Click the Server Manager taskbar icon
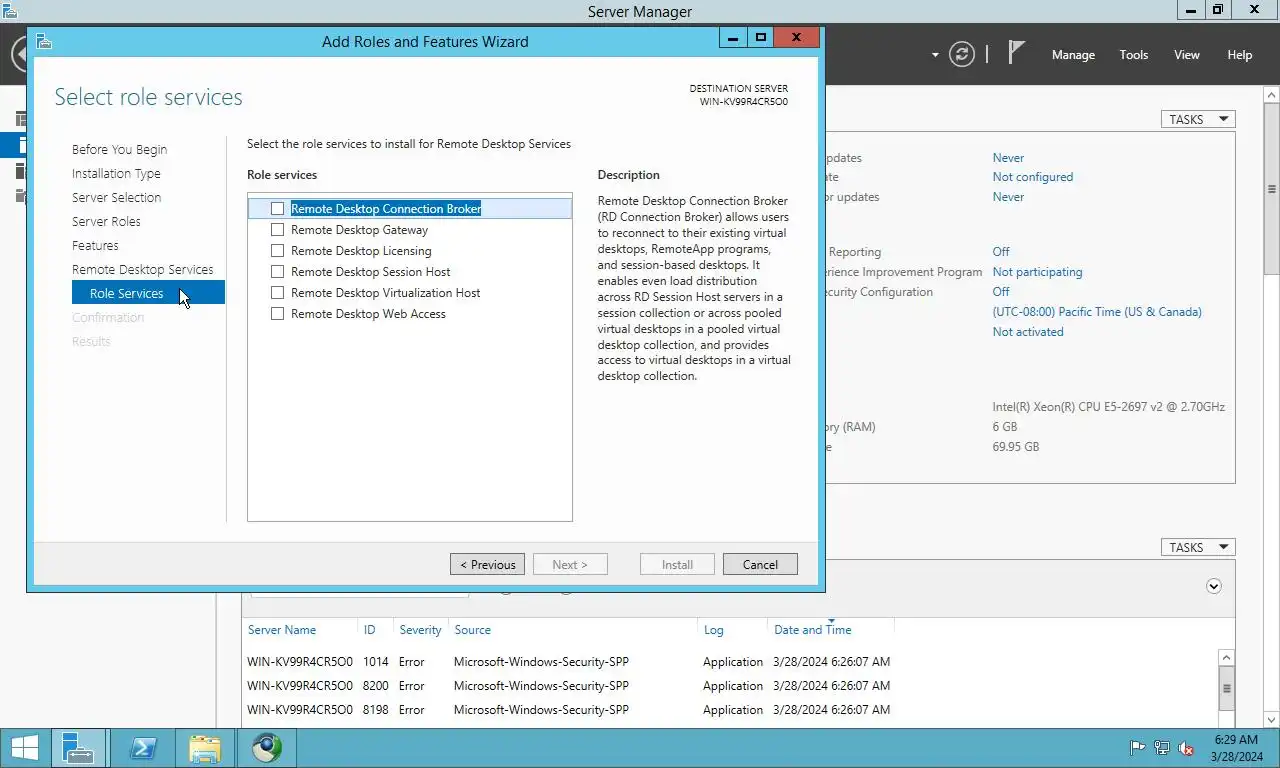Image resolution: width=1280 pixels, height=768 pixels. 78,748
